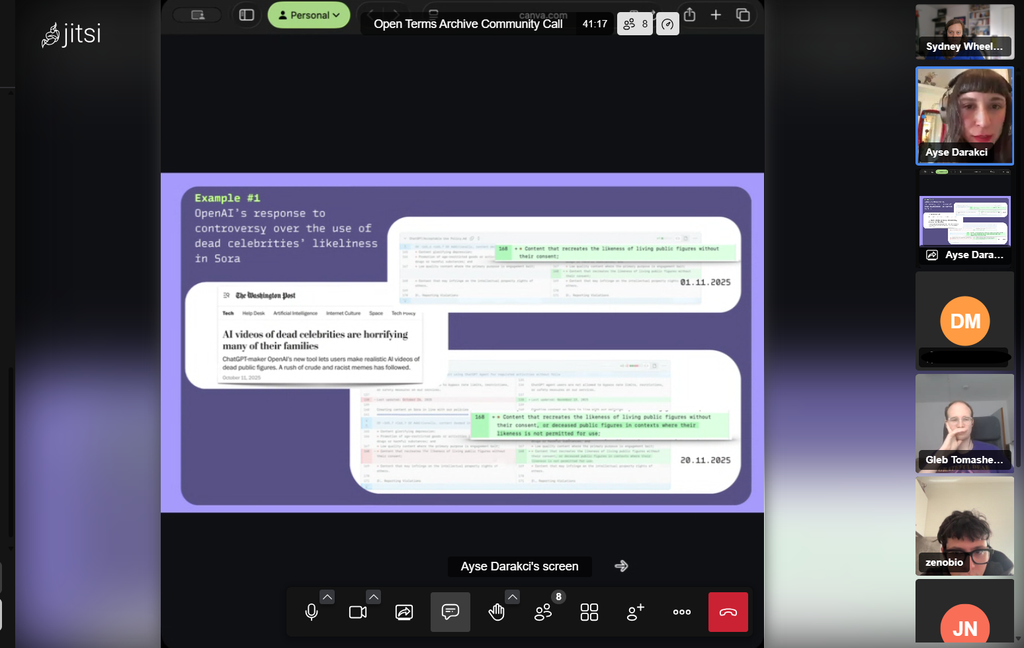This screenshot has width=1024, height=648.
Task: Open the participants pane in toolbar
Action: (543, 612)
